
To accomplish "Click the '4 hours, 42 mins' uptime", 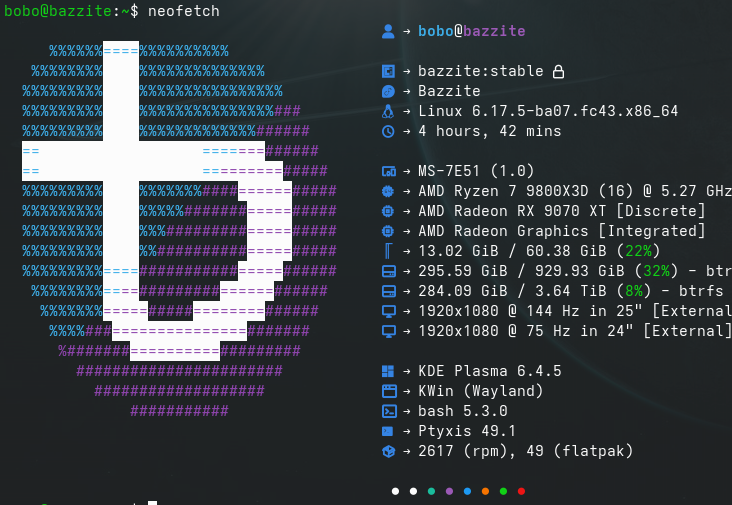I will [x=490, y=132].
